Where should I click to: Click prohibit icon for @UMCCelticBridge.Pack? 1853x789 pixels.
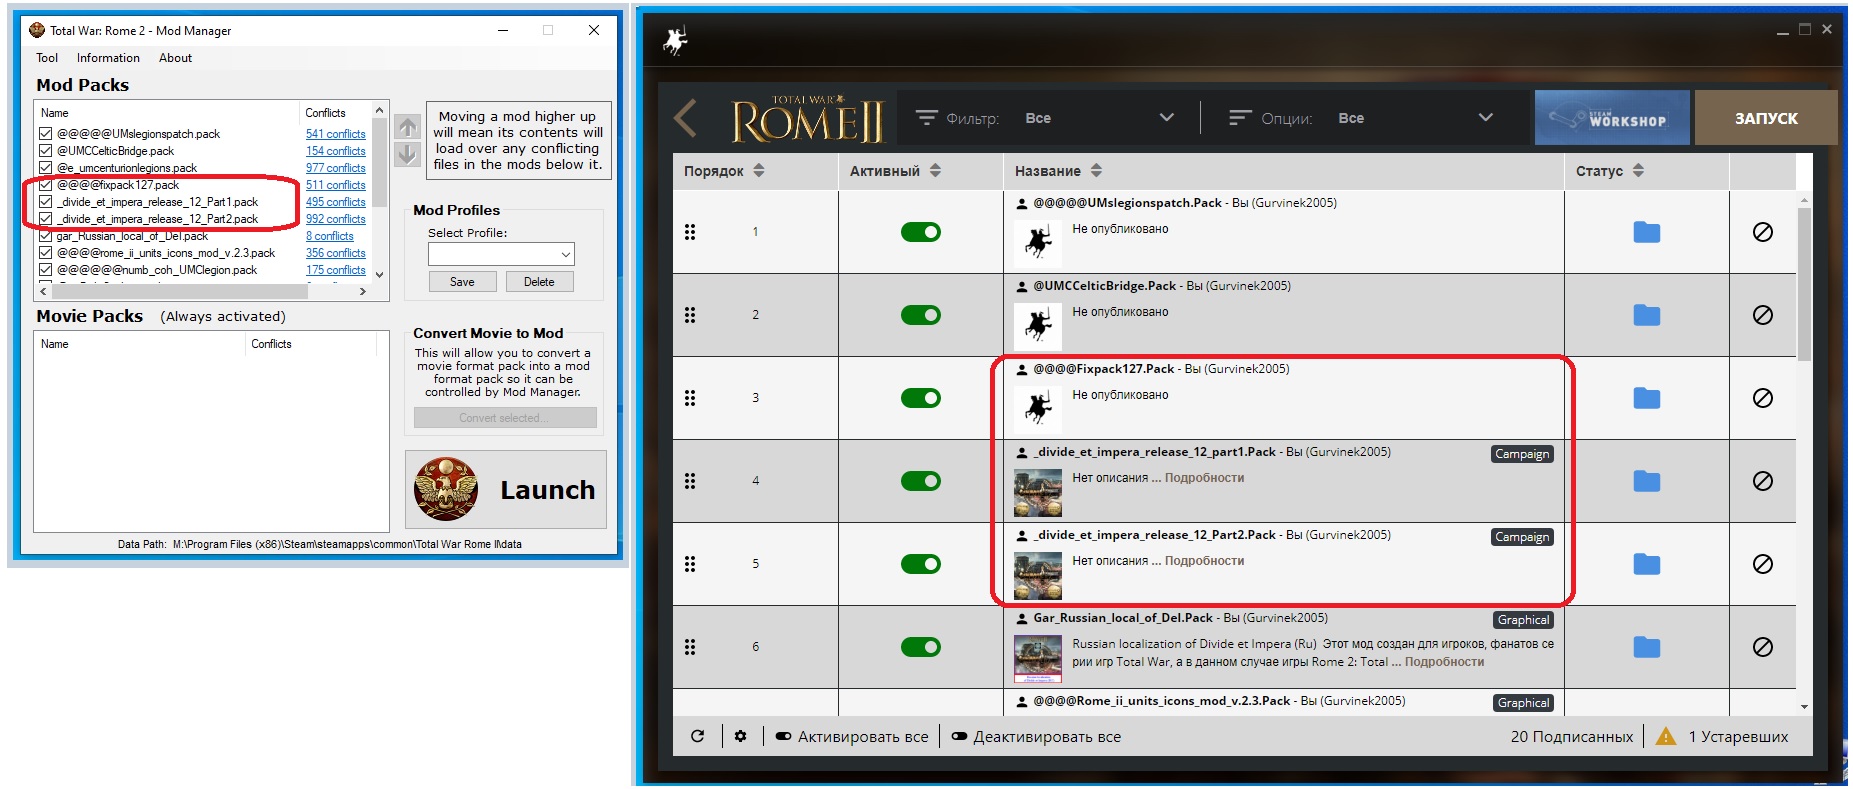1763,315
